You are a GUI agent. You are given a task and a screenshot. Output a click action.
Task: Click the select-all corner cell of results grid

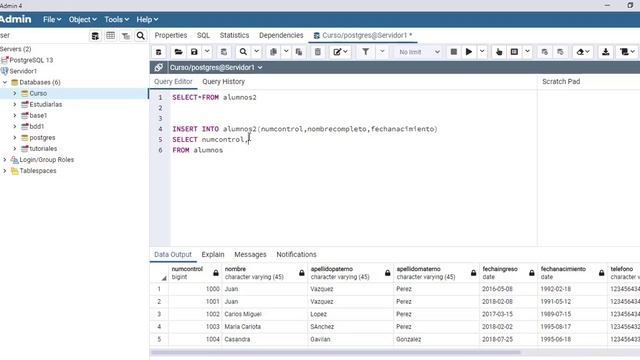(159, 273)
